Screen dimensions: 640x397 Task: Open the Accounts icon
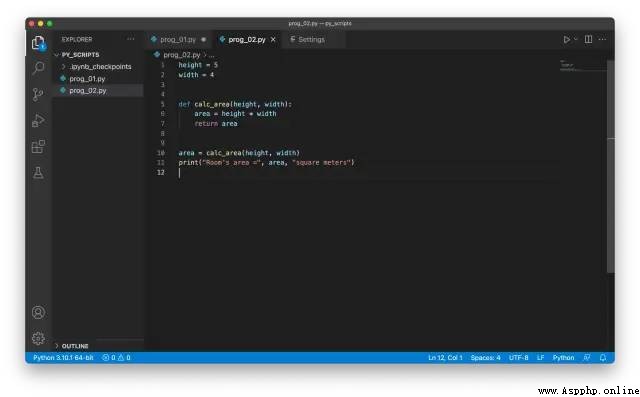click(x=38, y=312)
